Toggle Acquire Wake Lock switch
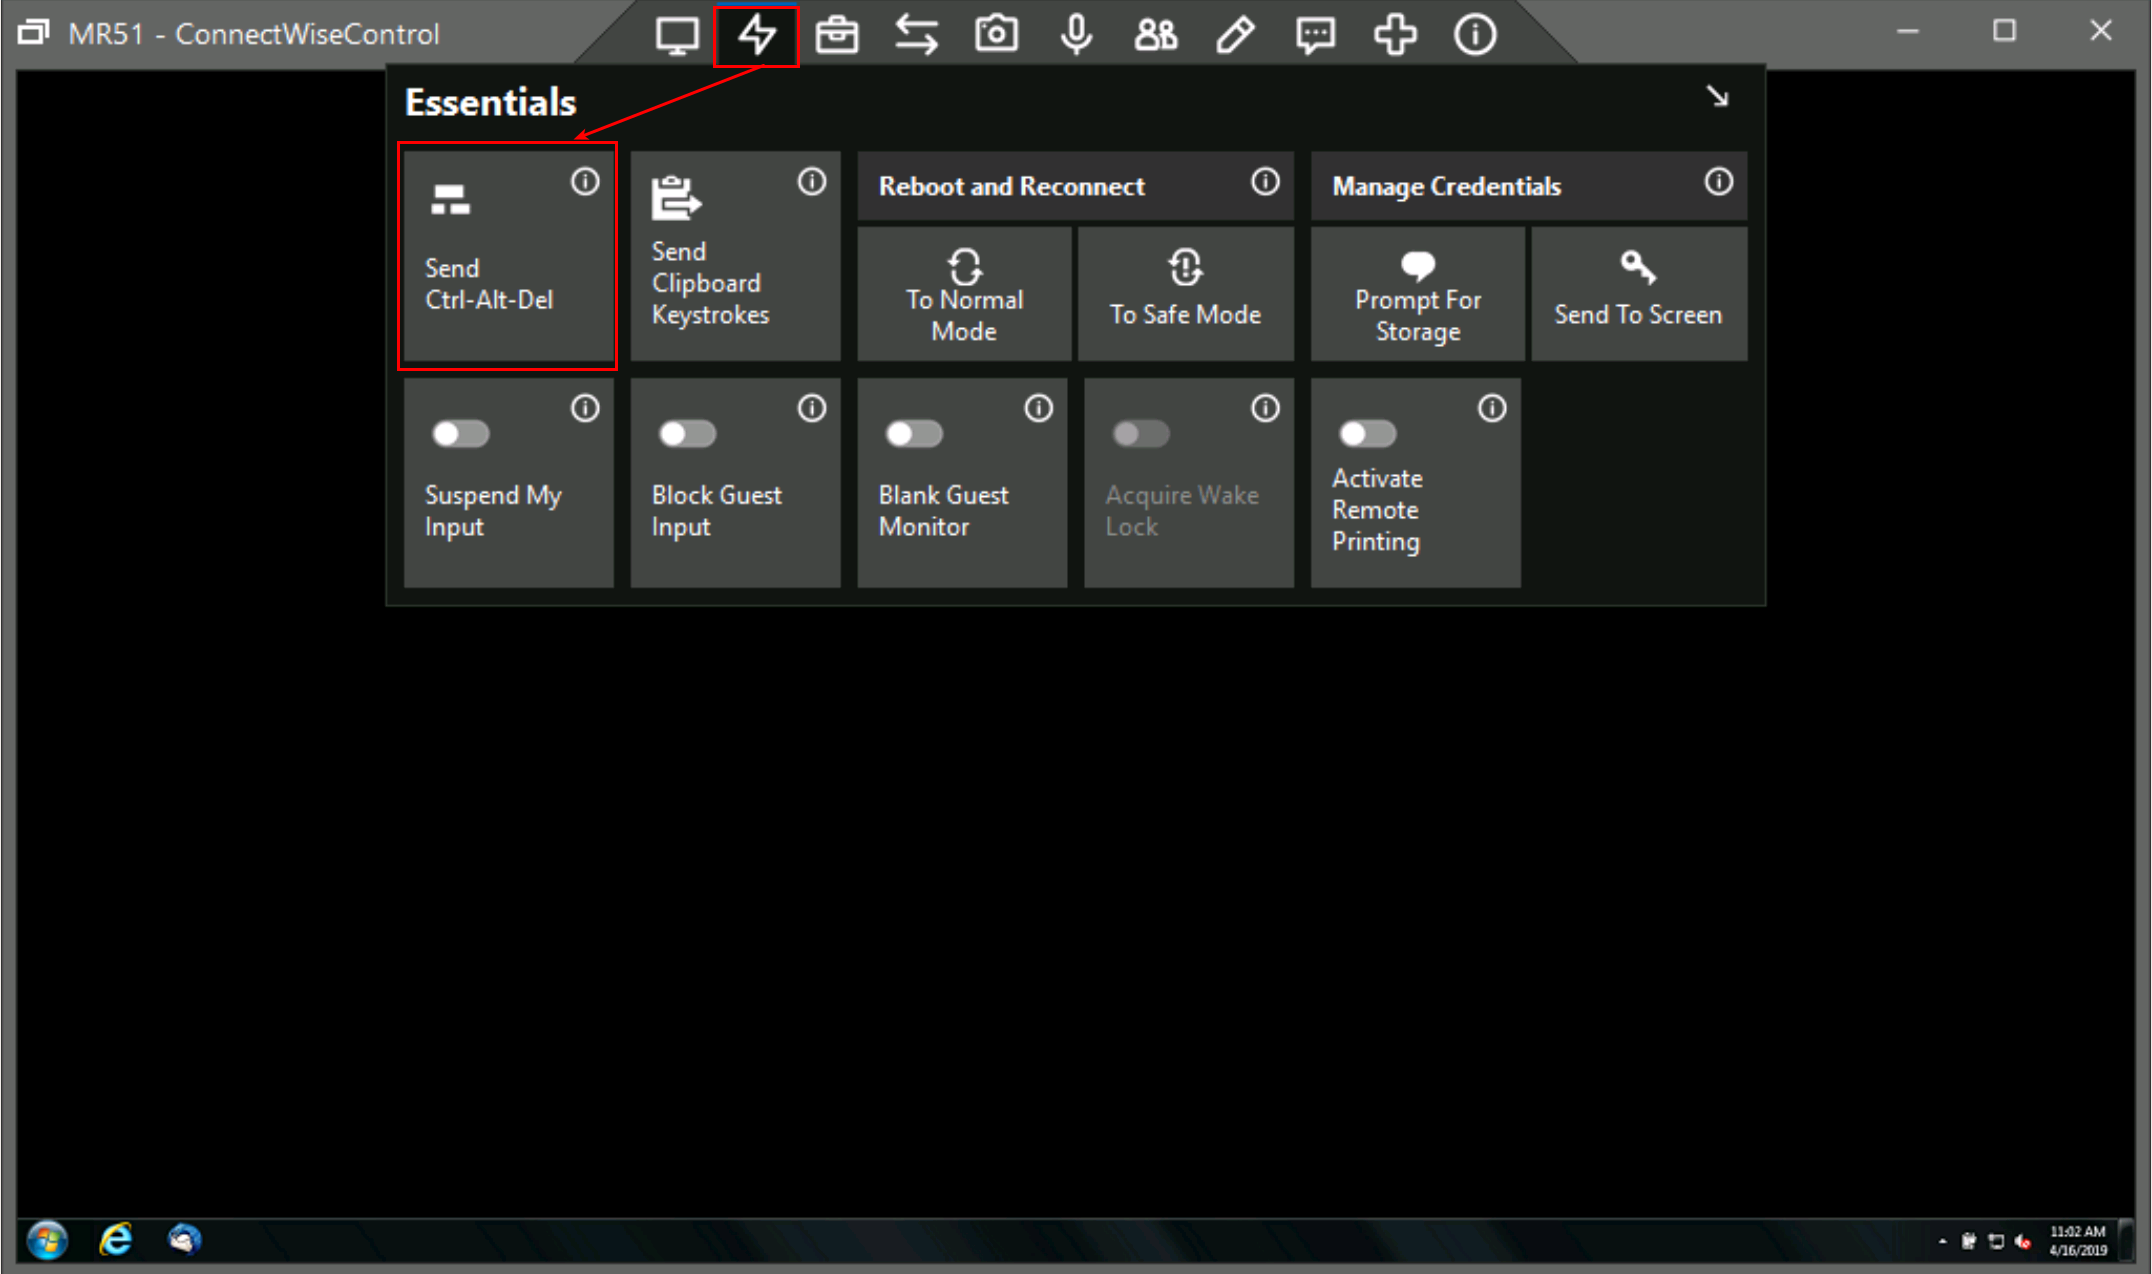This screenshot has width=2152, height=1274. 1141,434
